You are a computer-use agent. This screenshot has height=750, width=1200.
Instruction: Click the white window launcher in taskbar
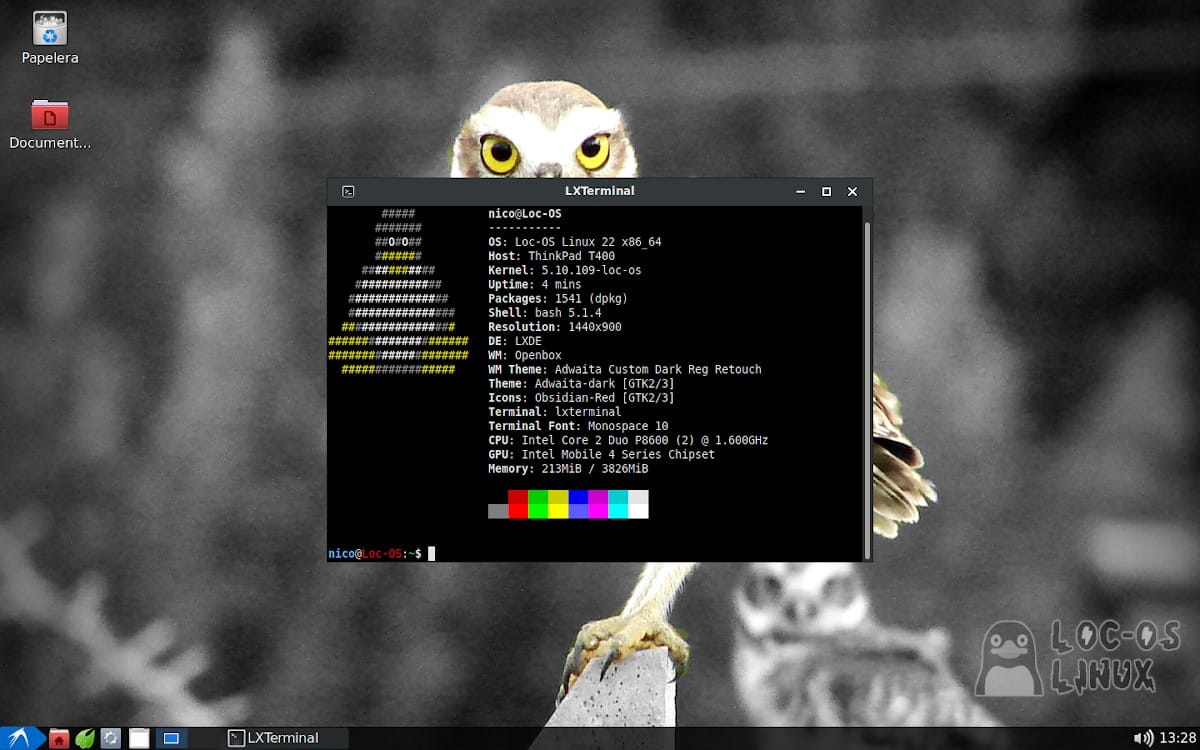139,739
